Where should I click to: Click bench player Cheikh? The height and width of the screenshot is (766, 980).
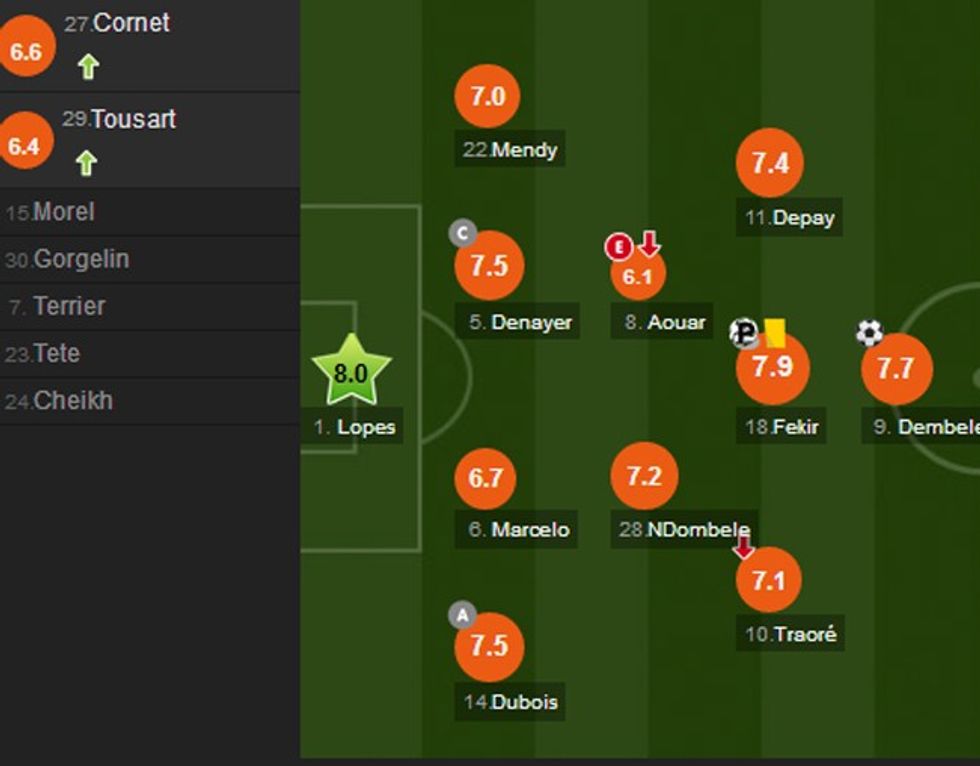coord(72,401)
